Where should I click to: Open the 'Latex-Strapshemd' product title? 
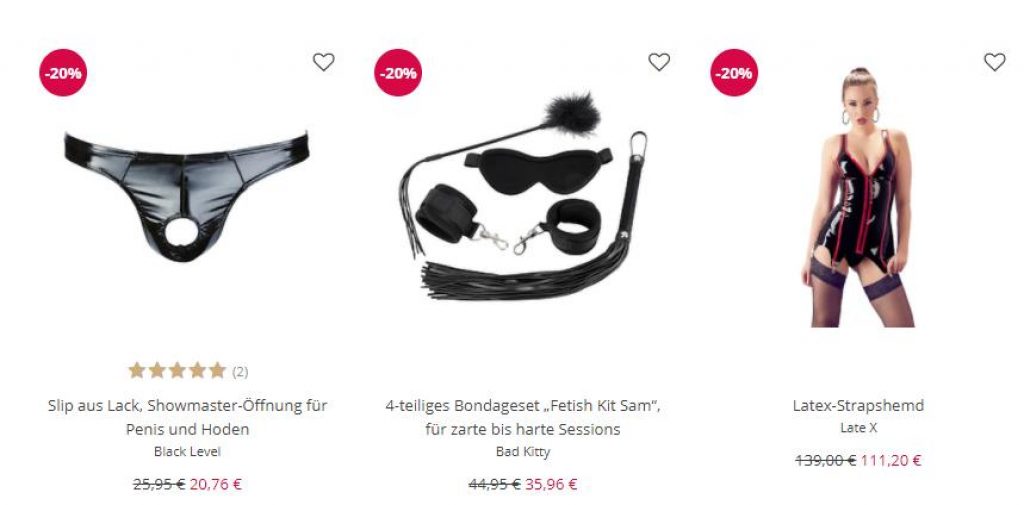click(x=858, y=405)
